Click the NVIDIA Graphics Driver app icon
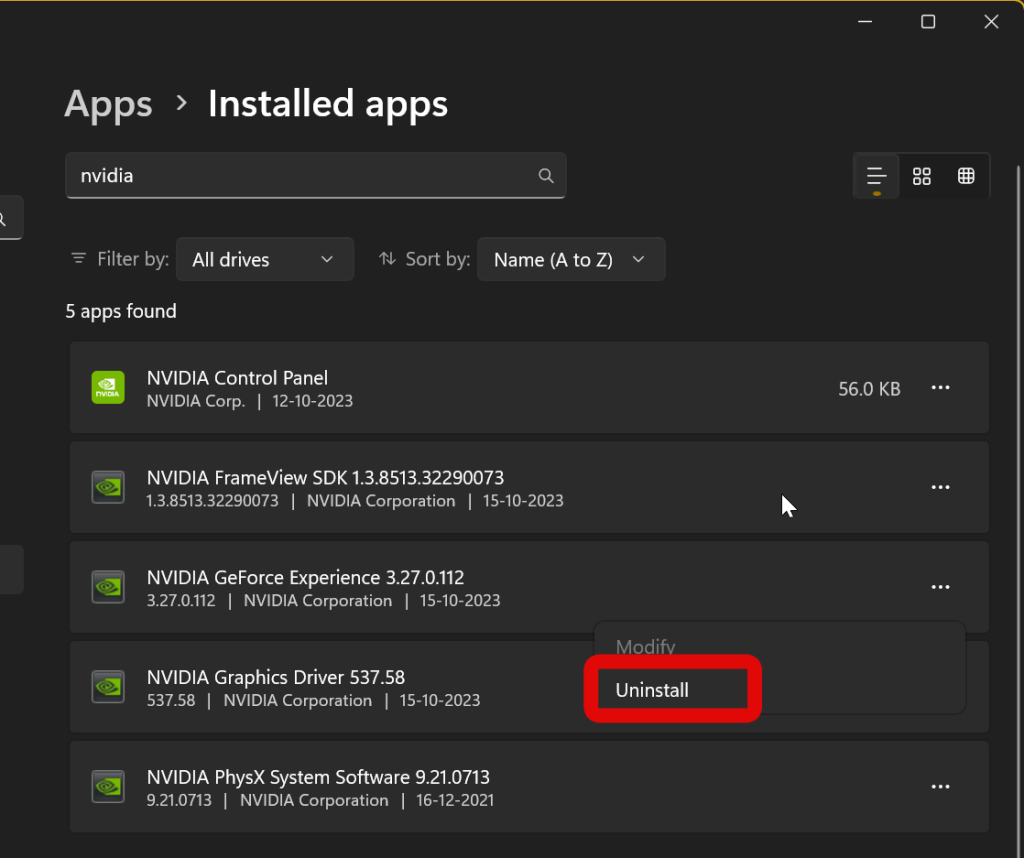The width and height of the screenshot is (1024, 858). click(108, 688)
